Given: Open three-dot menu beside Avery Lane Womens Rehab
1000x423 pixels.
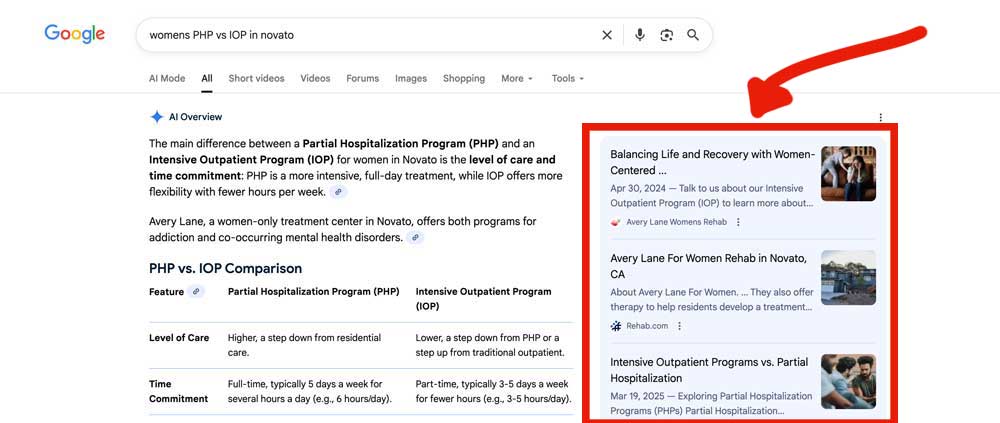Looking at the screenshot, I should tap(739, 222).
